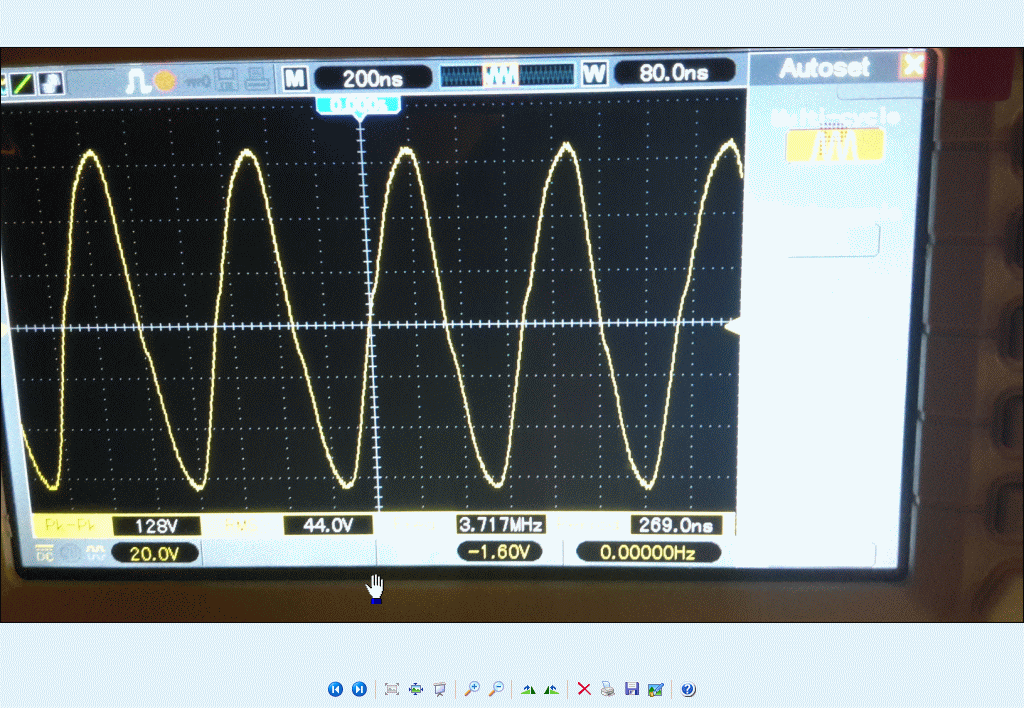The width and height of the screenshot is (1024, 708).
Task: Advance to the next image
Action: (359, 689)
